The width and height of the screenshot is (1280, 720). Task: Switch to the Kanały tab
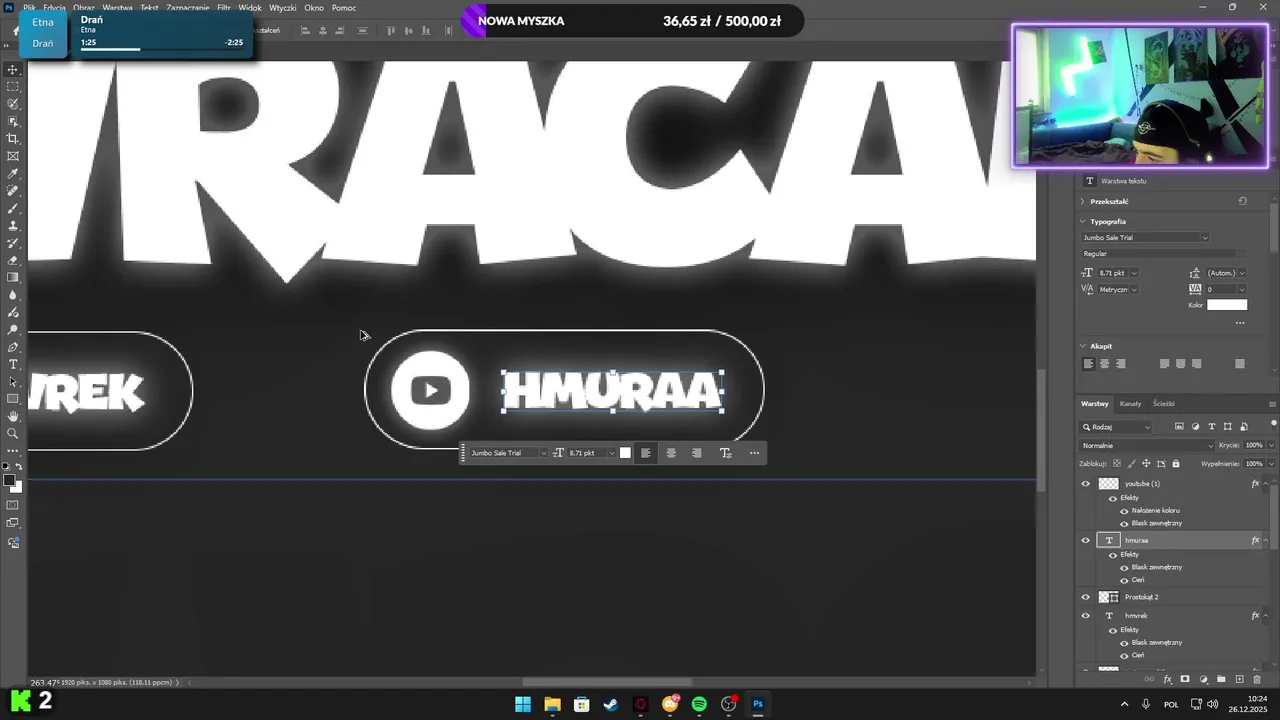pyautogui.click(x=1131, y=404)
